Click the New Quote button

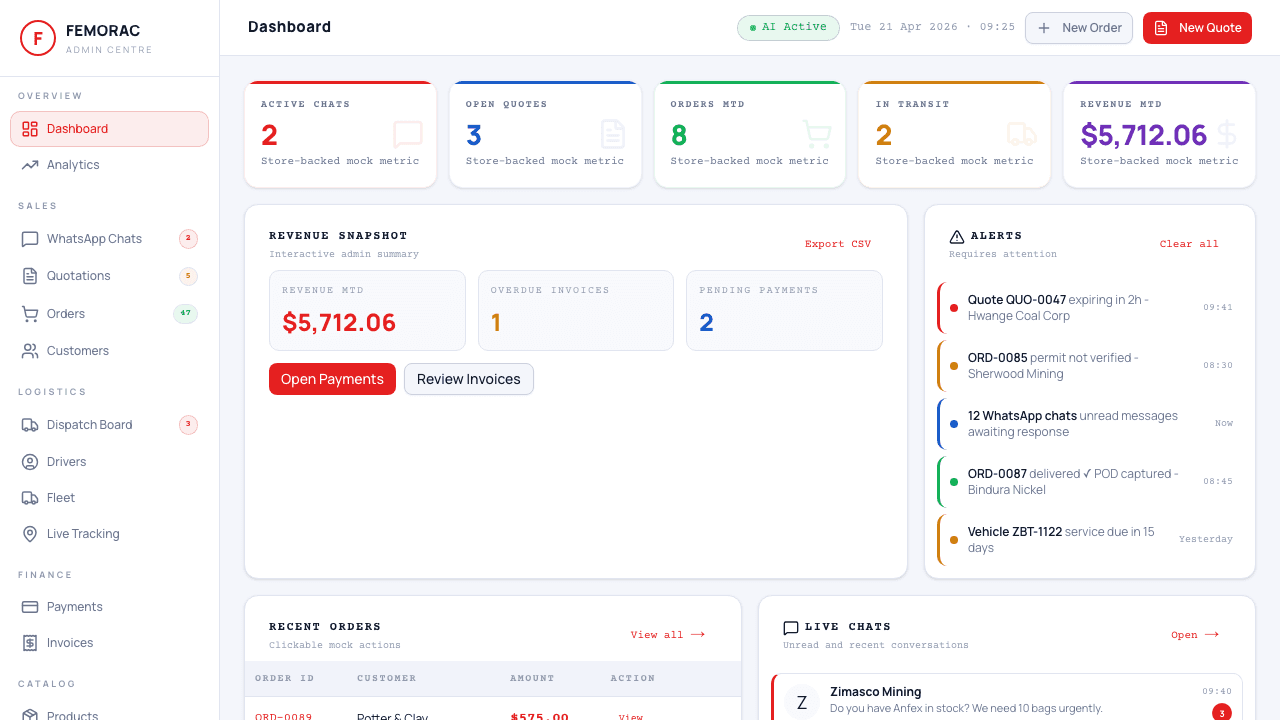(1197, 27)
